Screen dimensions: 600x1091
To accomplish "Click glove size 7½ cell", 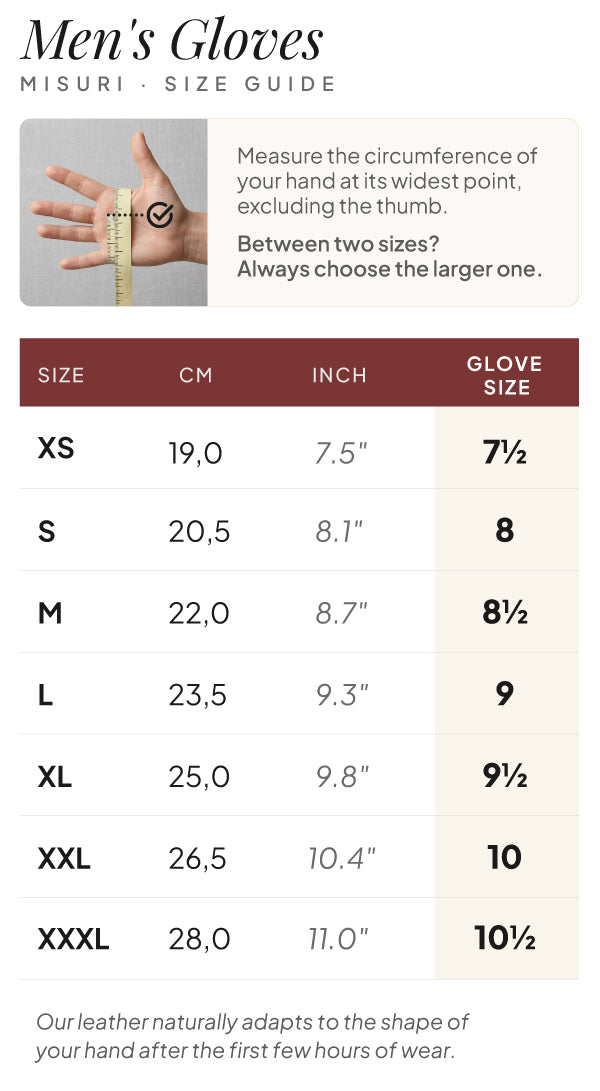I will tap(505, 453).
